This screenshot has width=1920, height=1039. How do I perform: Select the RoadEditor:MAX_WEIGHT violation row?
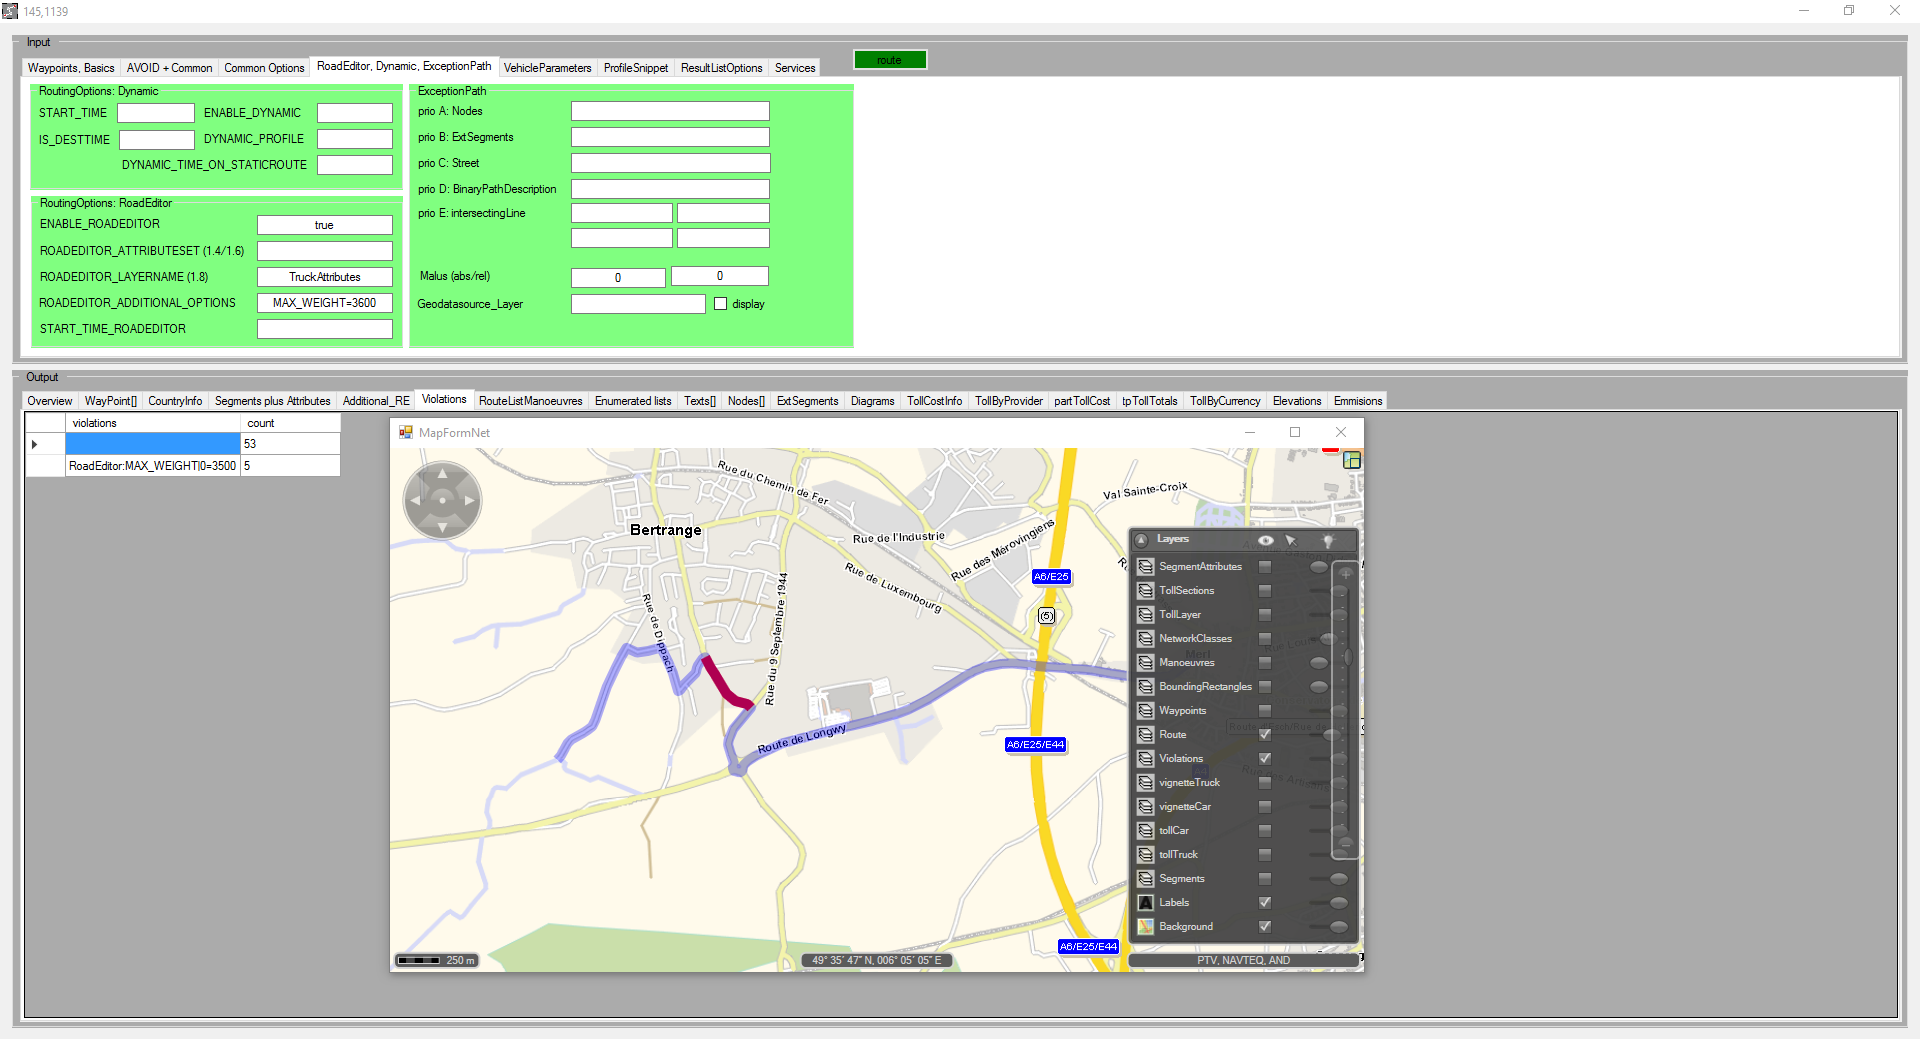[152, 466]
